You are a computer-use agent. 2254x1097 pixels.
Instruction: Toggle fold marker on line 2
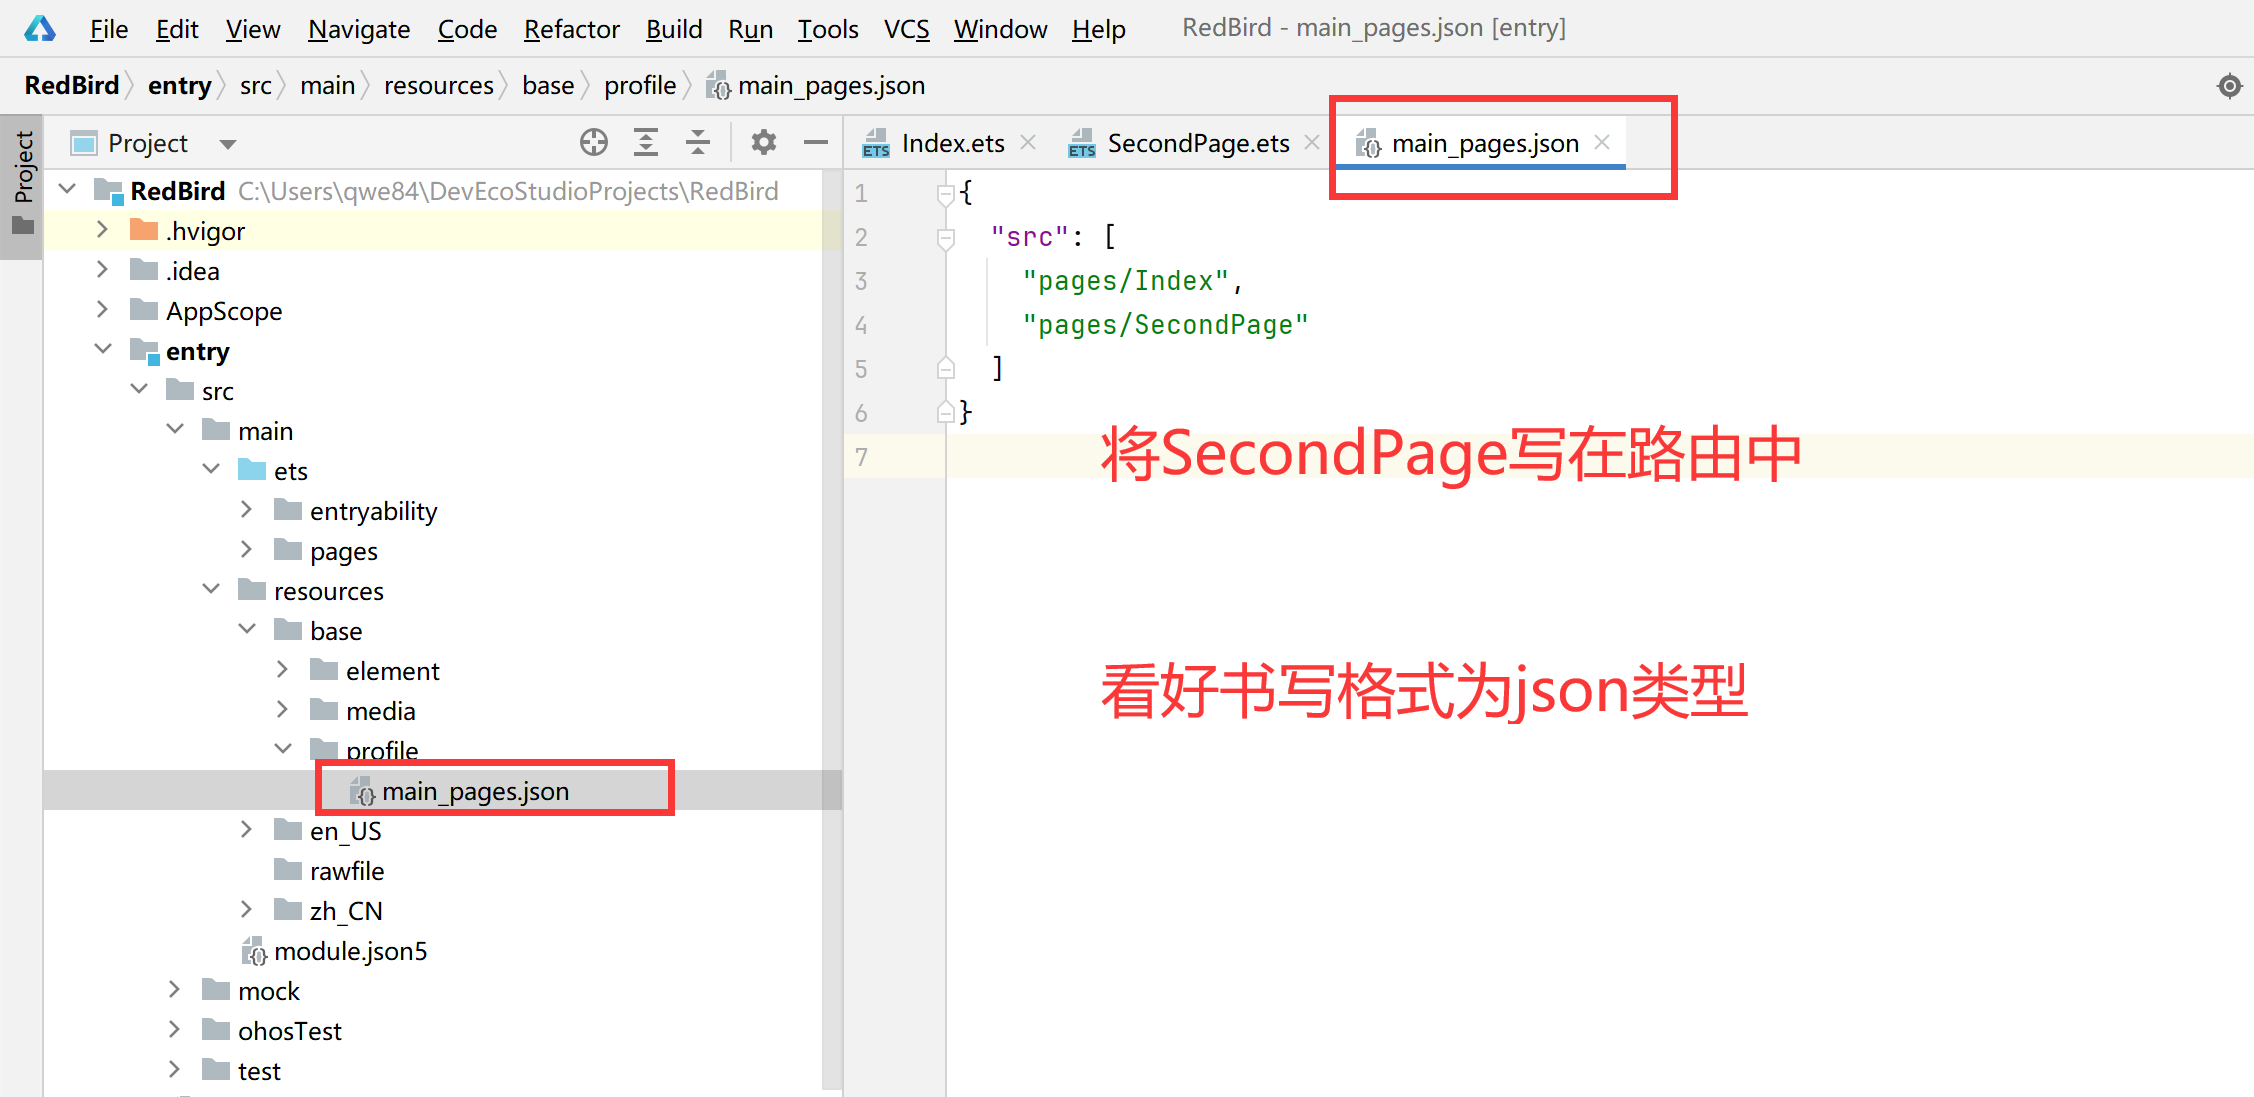(945, 238)
